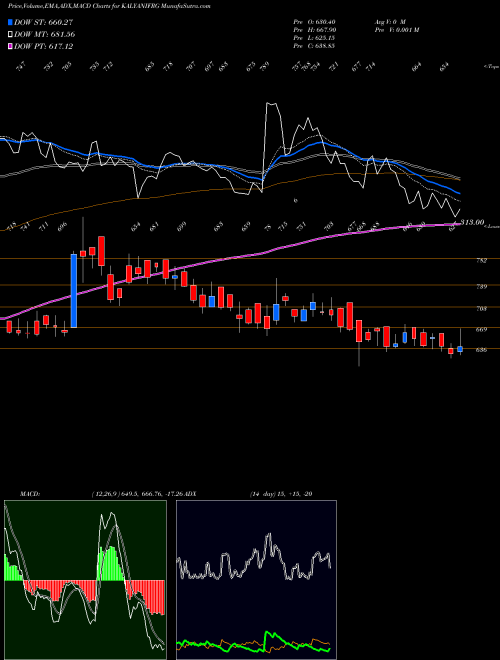
Task: Select the 'DOW PT: 617.12' legend text
Action: 44,46
